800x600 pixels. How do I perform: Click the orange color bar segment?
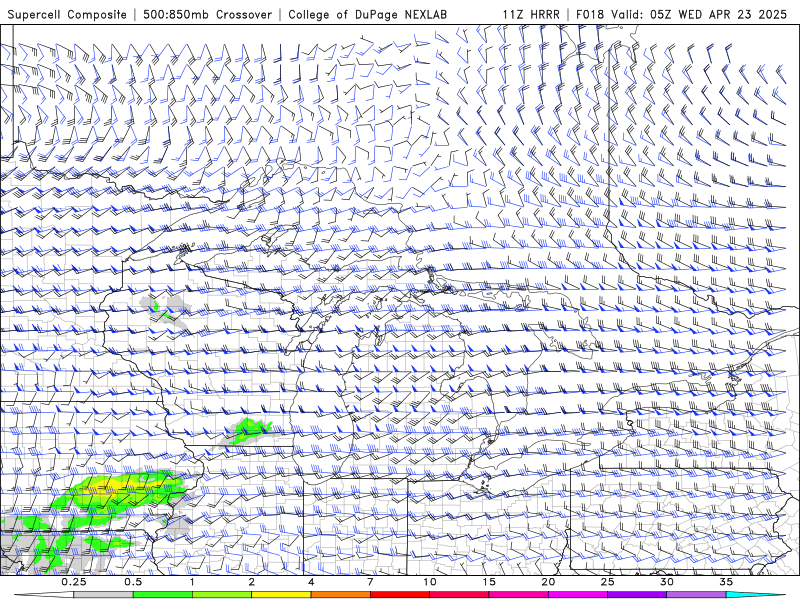[340, 595]
